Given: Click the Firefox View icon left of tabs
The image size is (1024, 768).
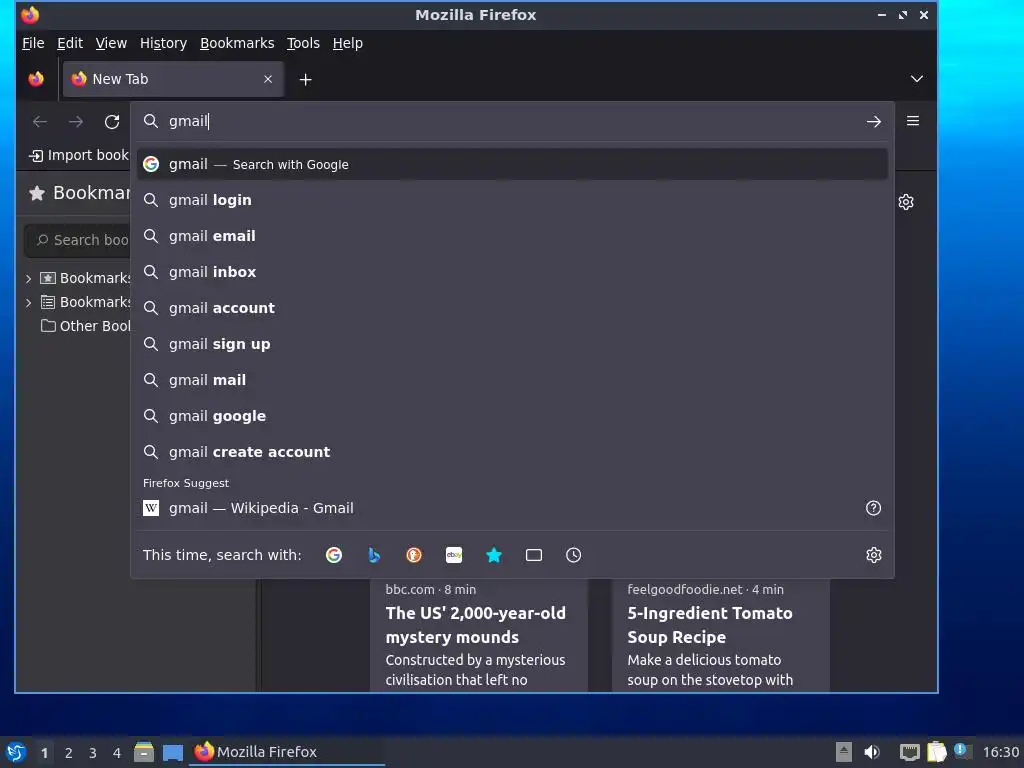Looking at the screenshot, I should [36, 79].
